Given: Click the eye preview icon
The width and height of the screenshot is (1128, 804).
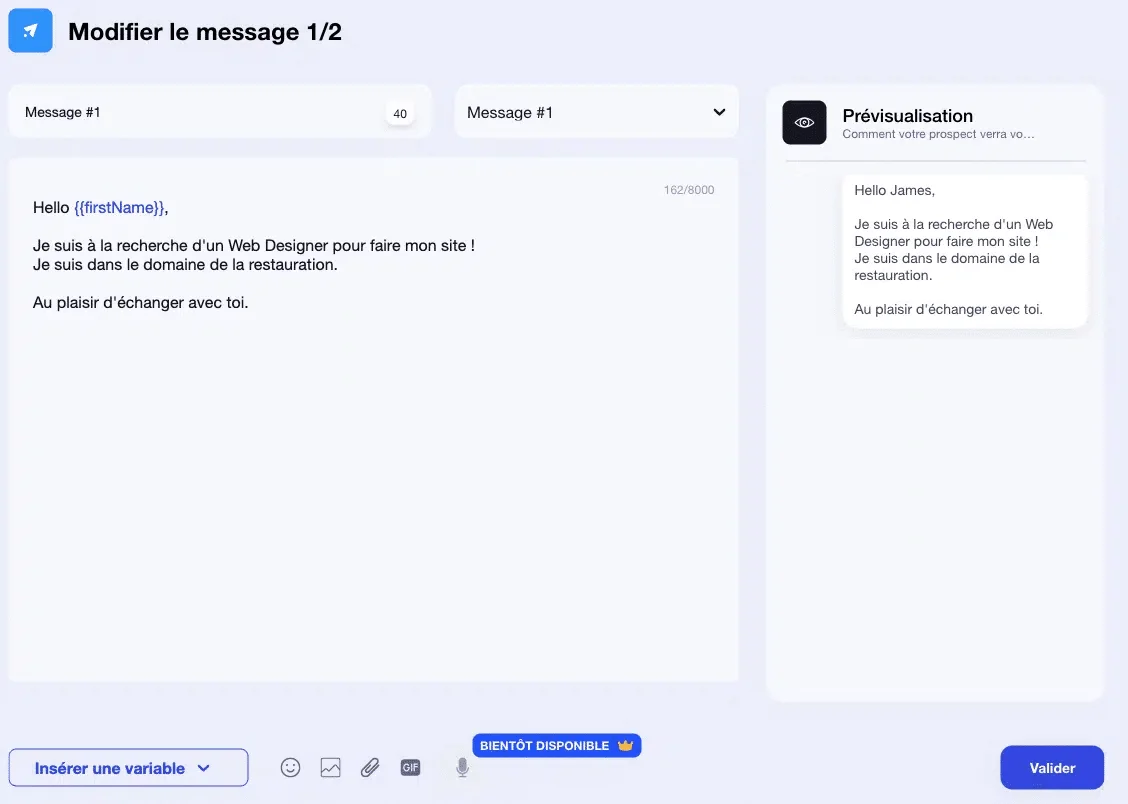Looking at the screenshot, I should [804, 122].
